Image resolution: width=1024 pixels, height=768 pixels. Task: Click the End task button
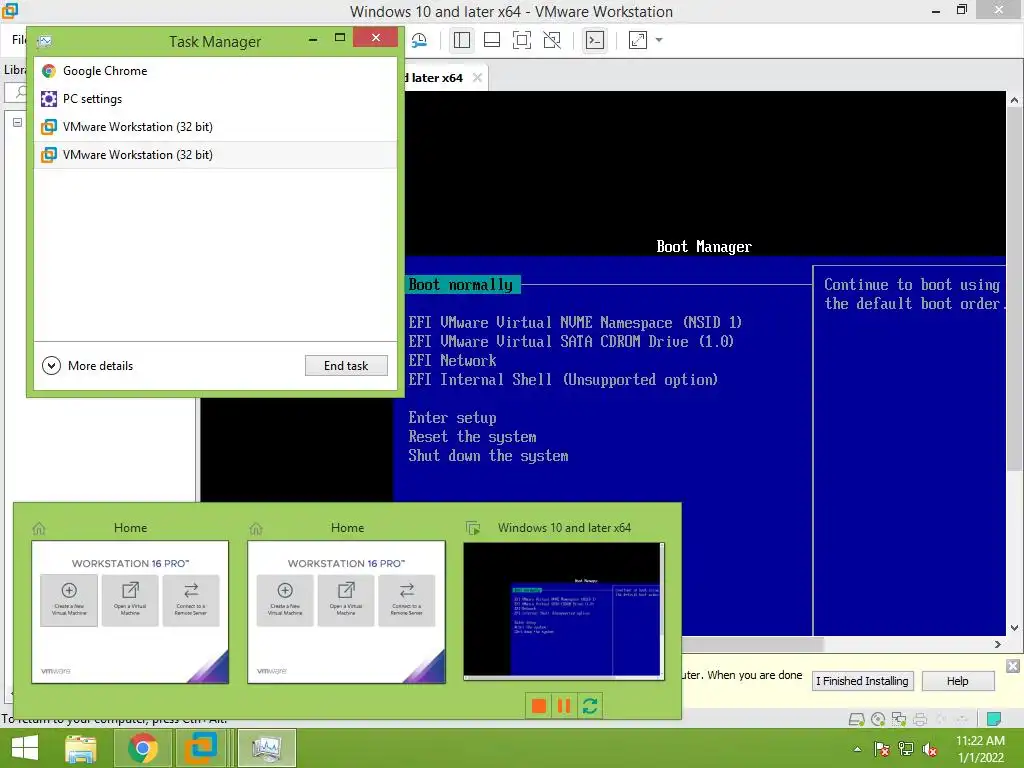(x=346, y=366)
